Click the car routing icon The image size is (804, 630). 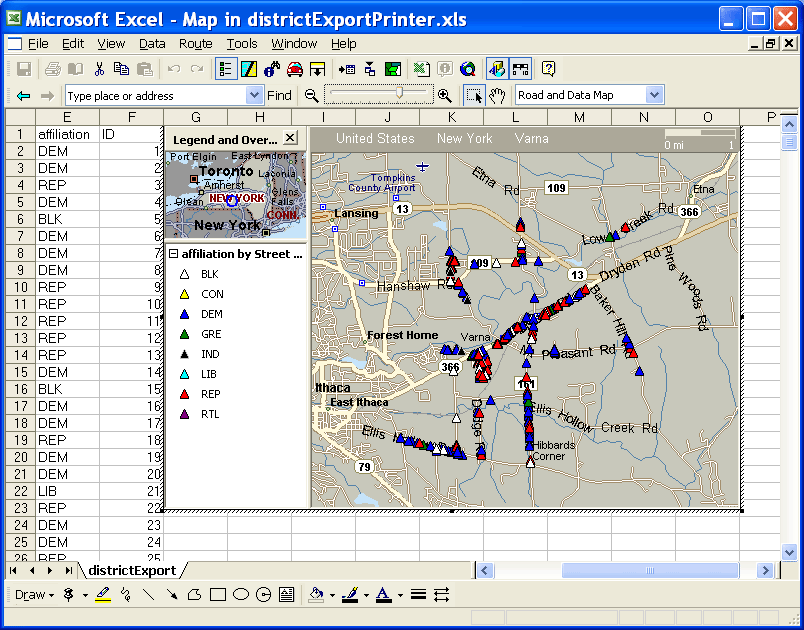click(x=295, y=69)
